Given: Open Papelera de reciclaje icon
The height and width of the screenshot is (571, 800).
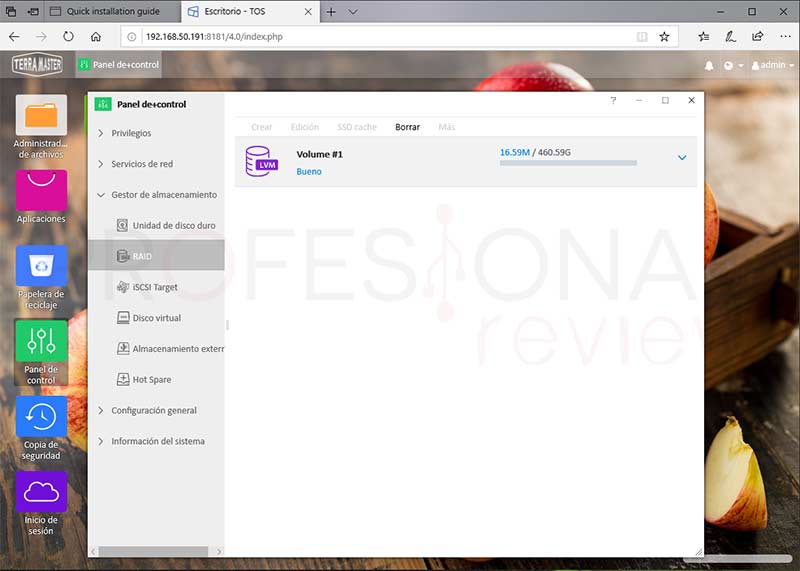Looking at the screenshot, I should (x=41, y=278).
